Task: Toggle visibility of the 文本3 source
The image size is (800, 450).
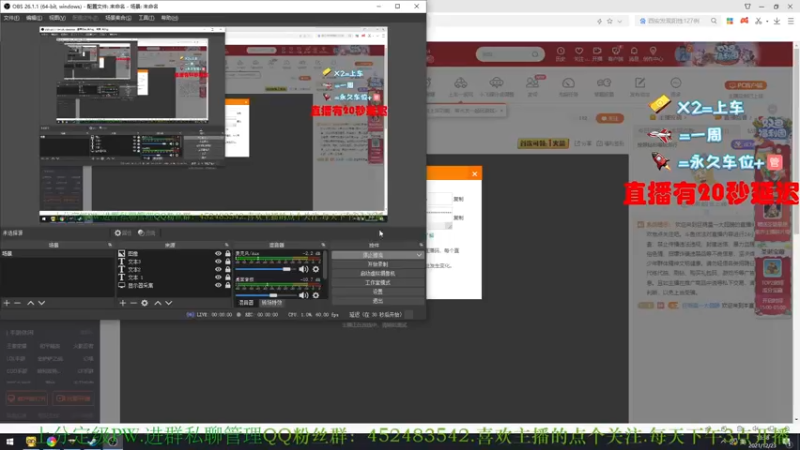Action: (218, 261)
